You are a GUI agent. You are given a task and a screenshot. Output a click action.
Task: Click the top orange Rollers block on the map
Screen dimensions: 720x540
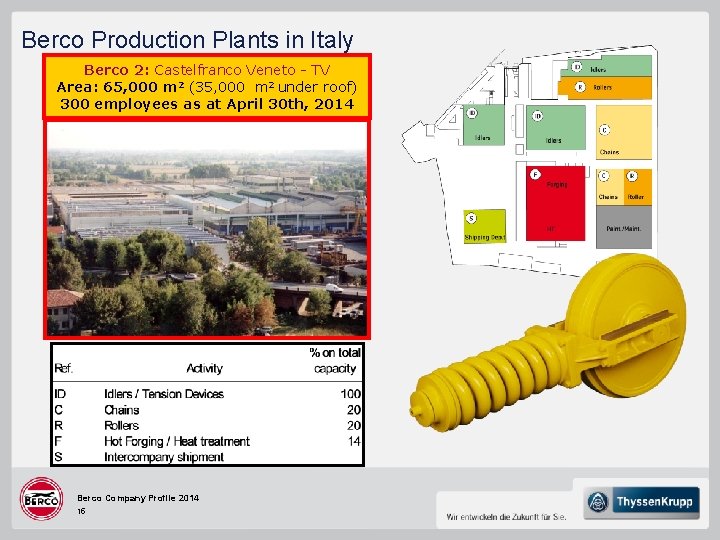tap(605, 88)
